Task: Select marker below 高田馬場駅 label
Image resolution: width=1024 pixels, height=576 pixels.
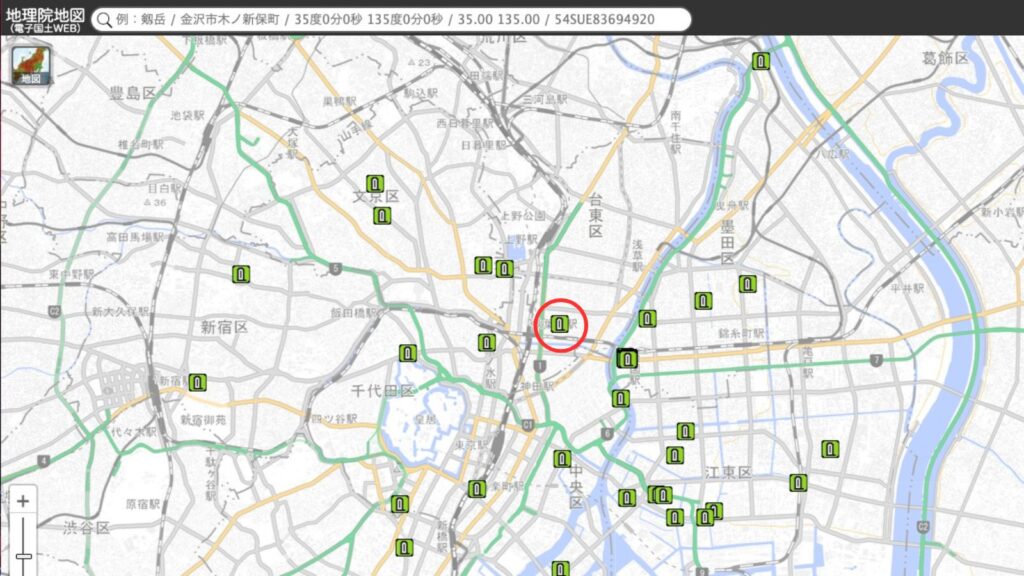Action: coord(241,274)
